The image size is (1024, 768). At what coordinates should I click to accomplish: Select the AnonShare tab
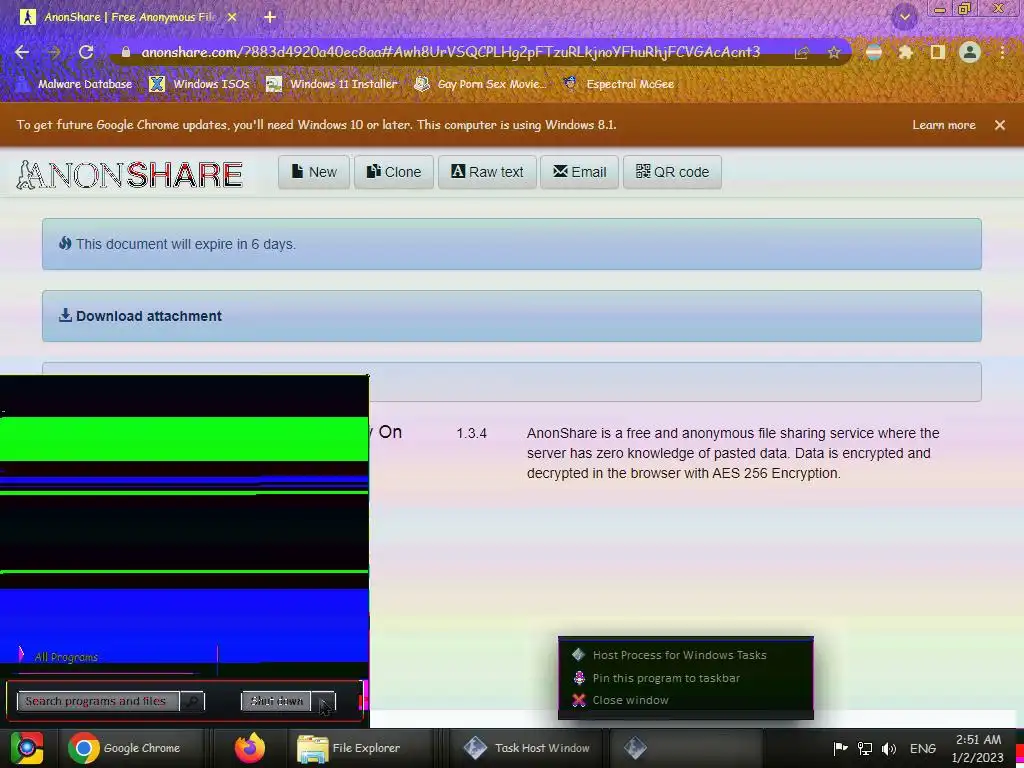tap(128, 18)
